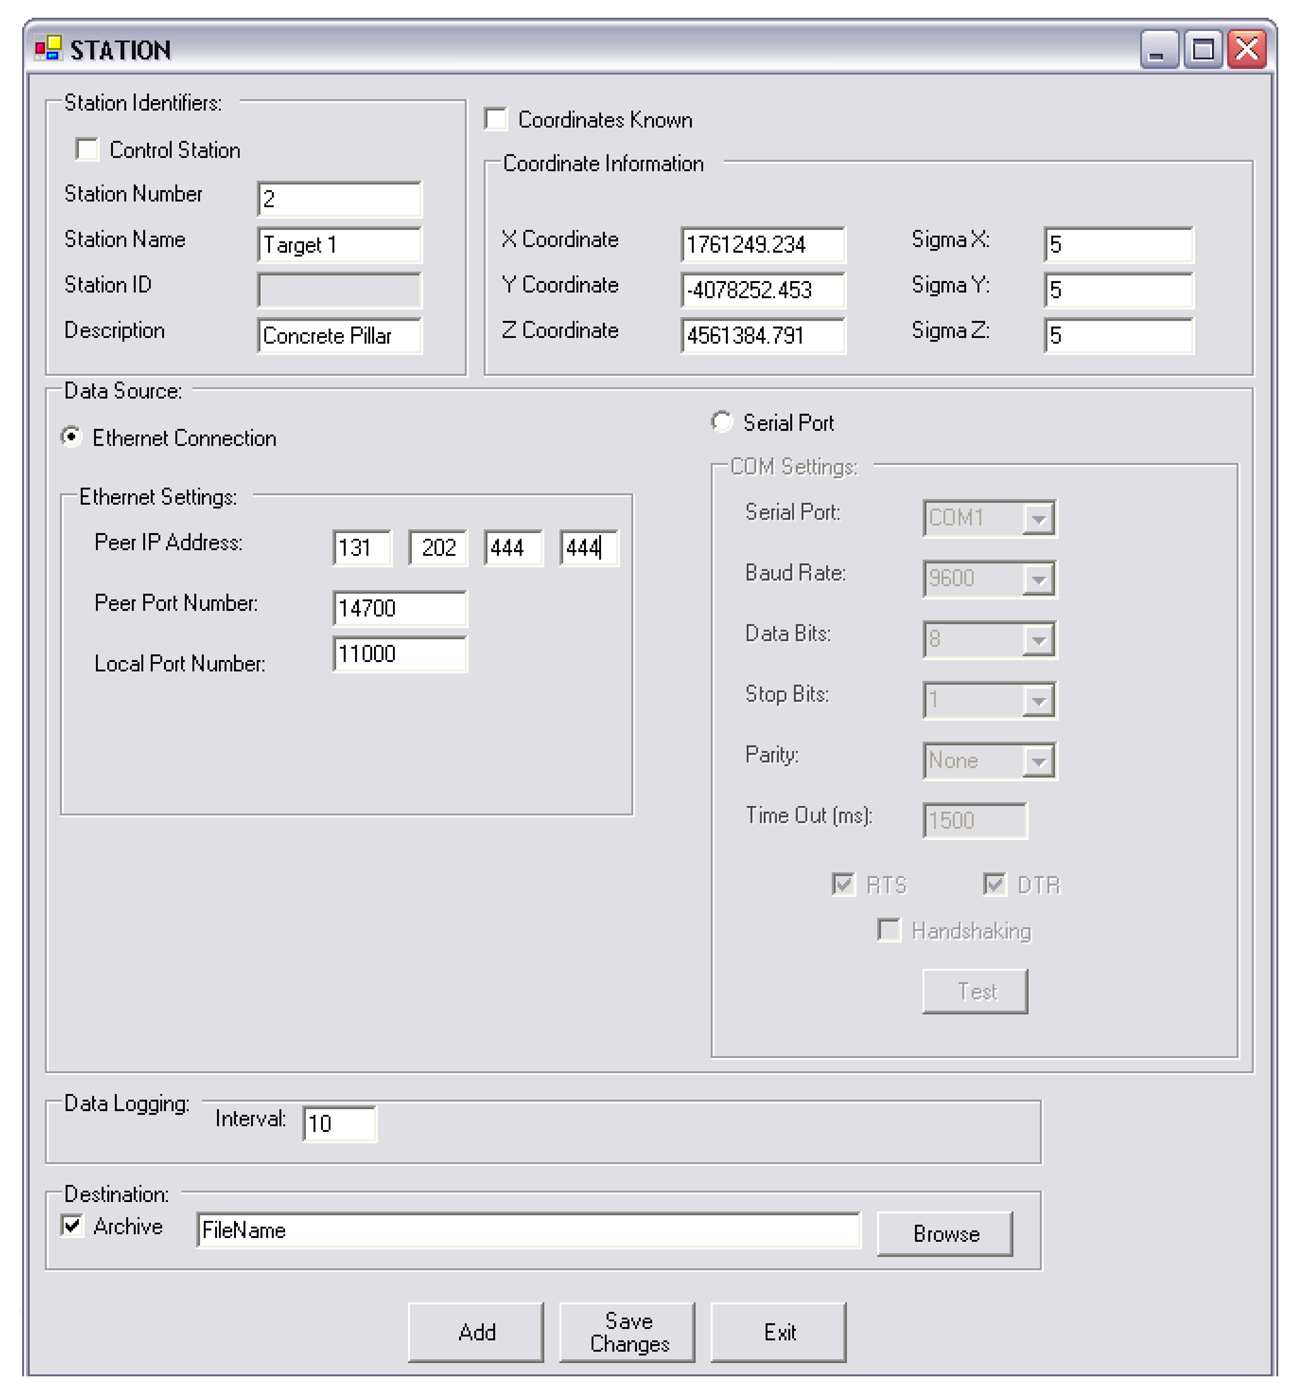This screenshot has width=1294, height=1392.
Task: Click the "Station Identifiers:" group label
Action: click(143, 103)
